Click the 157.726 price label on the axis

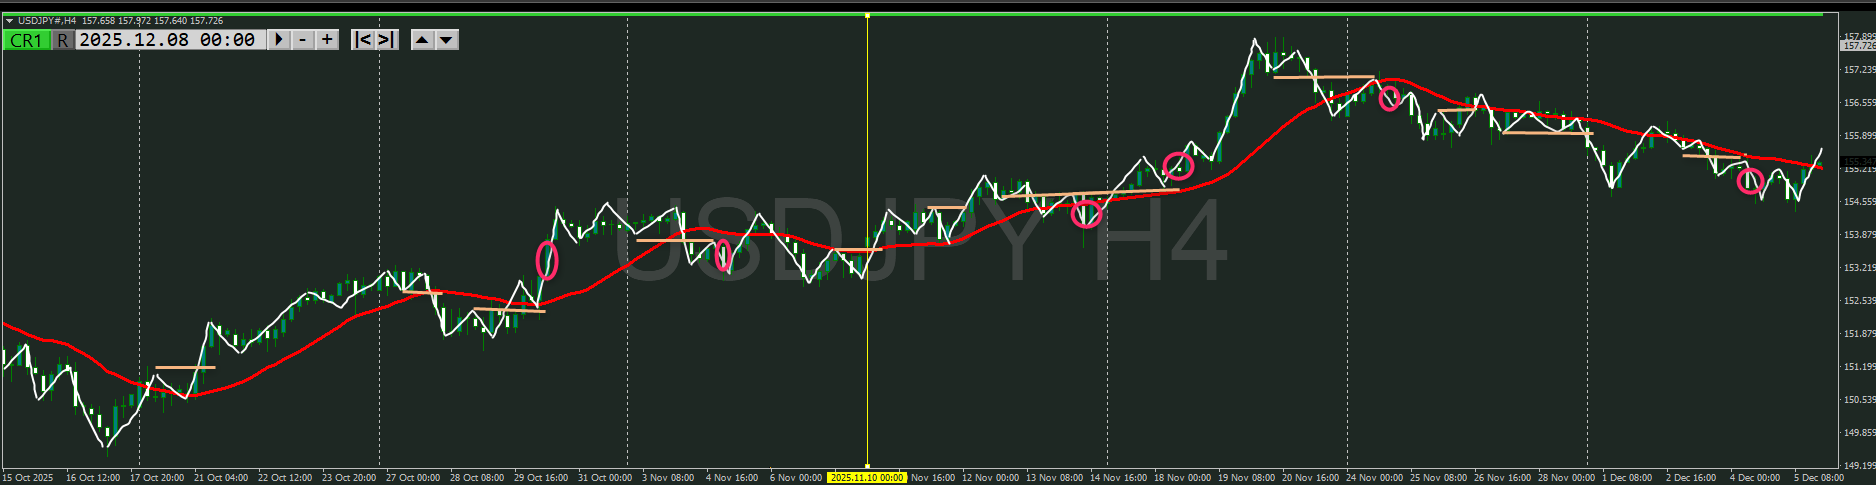(1858, 46)
